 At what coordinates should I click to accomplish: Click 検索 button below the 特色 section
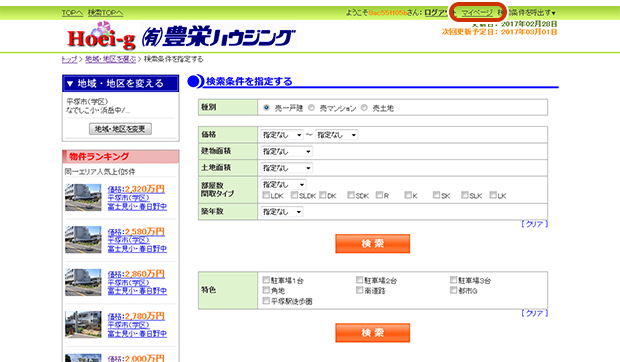(x=372, y=333)
